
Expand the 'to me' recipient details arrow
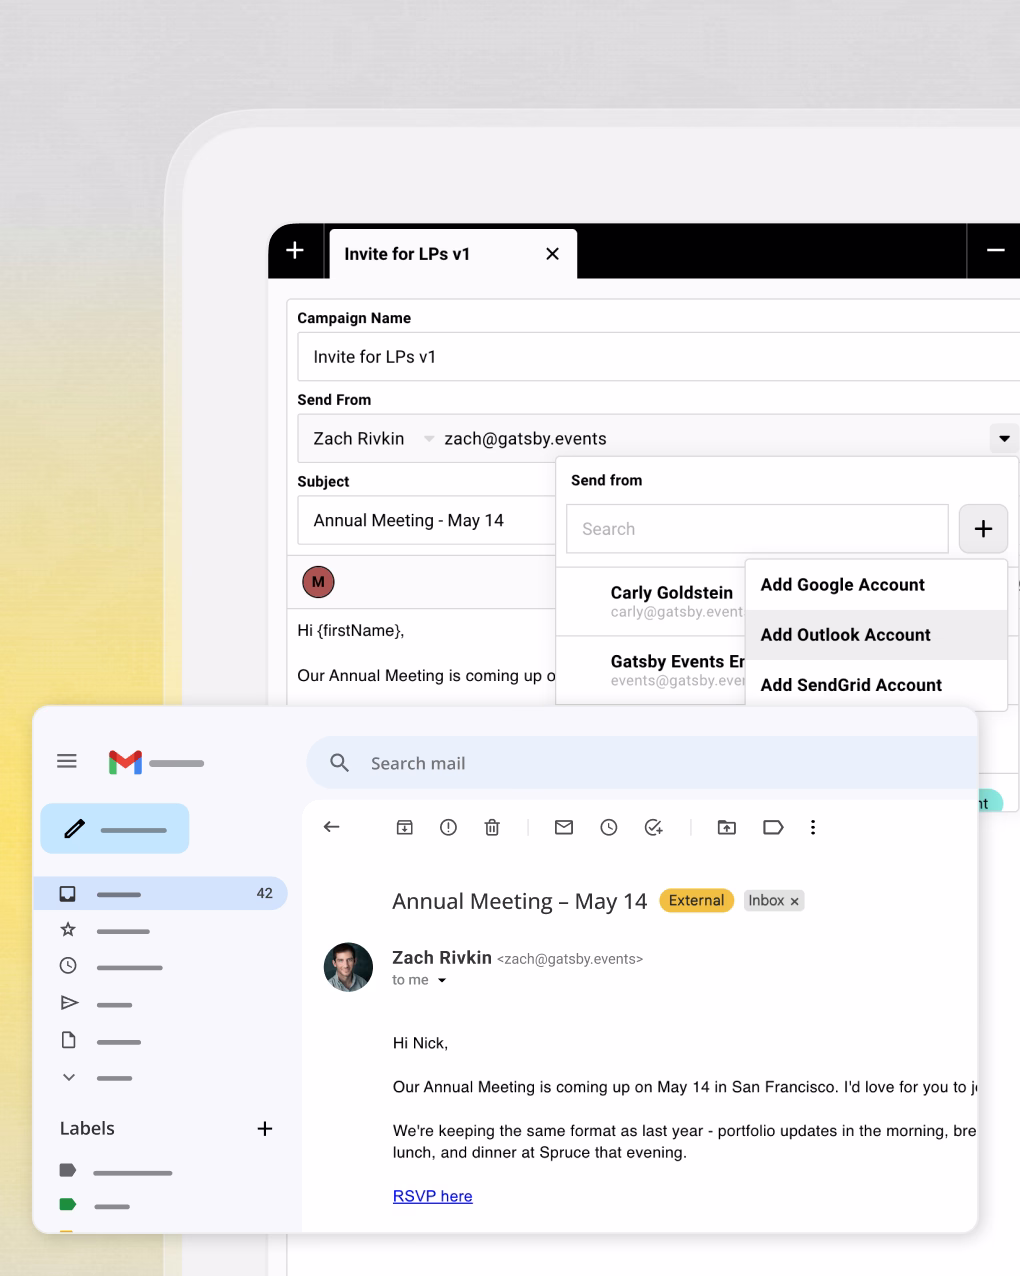coord(442,981)
